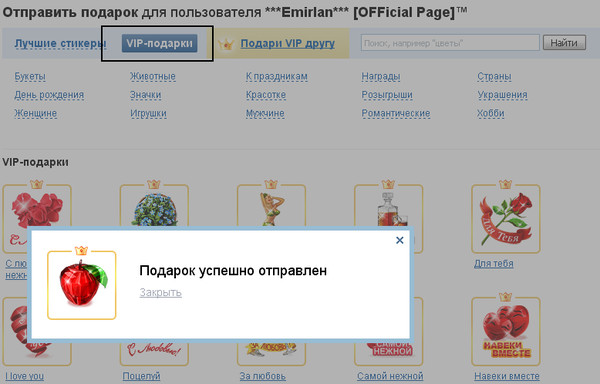Focus the gift search input field
The height and width of the screenshot is (384, 600).
pyautogui.click(x=450, y=43)
